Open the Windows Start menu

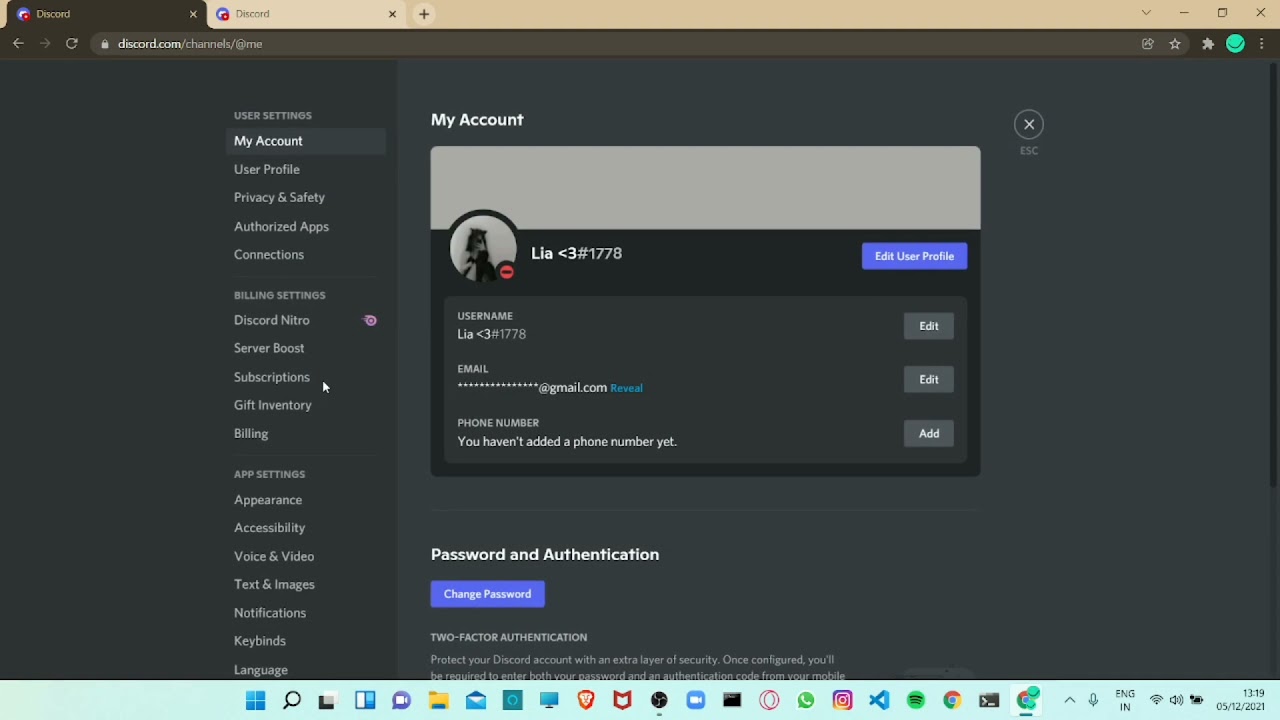255,701
